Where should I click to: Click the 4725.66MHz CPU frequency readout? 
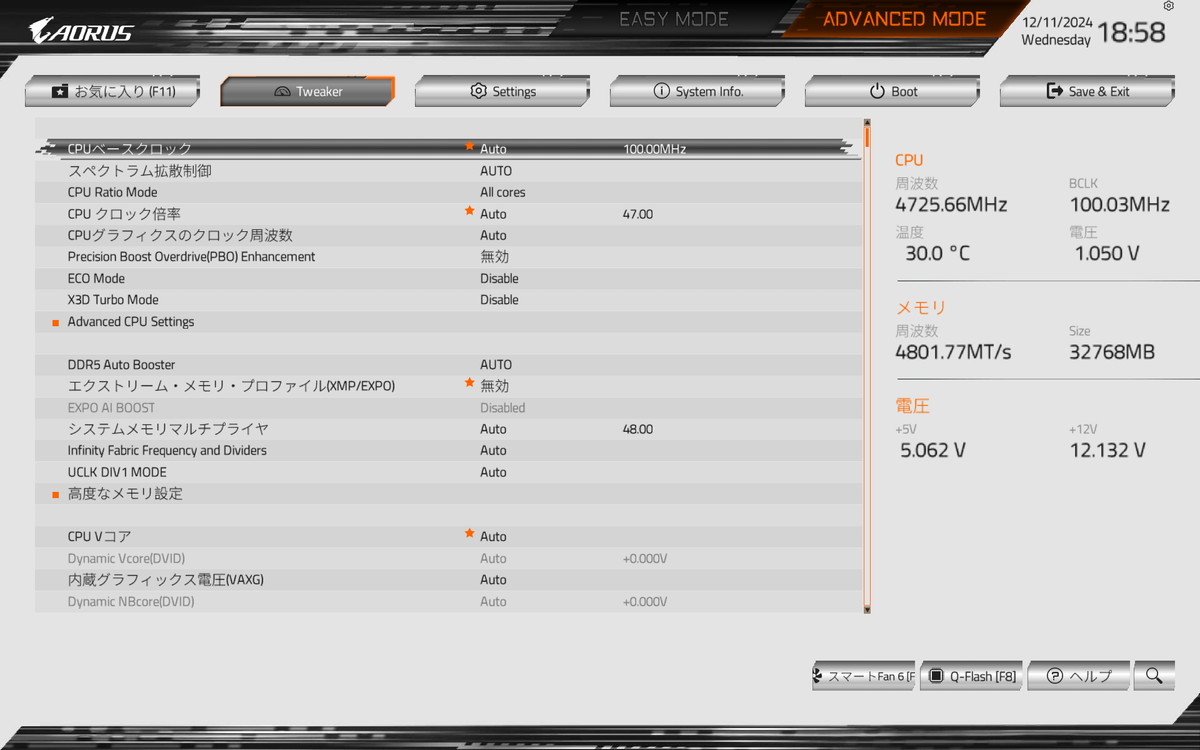951,205
